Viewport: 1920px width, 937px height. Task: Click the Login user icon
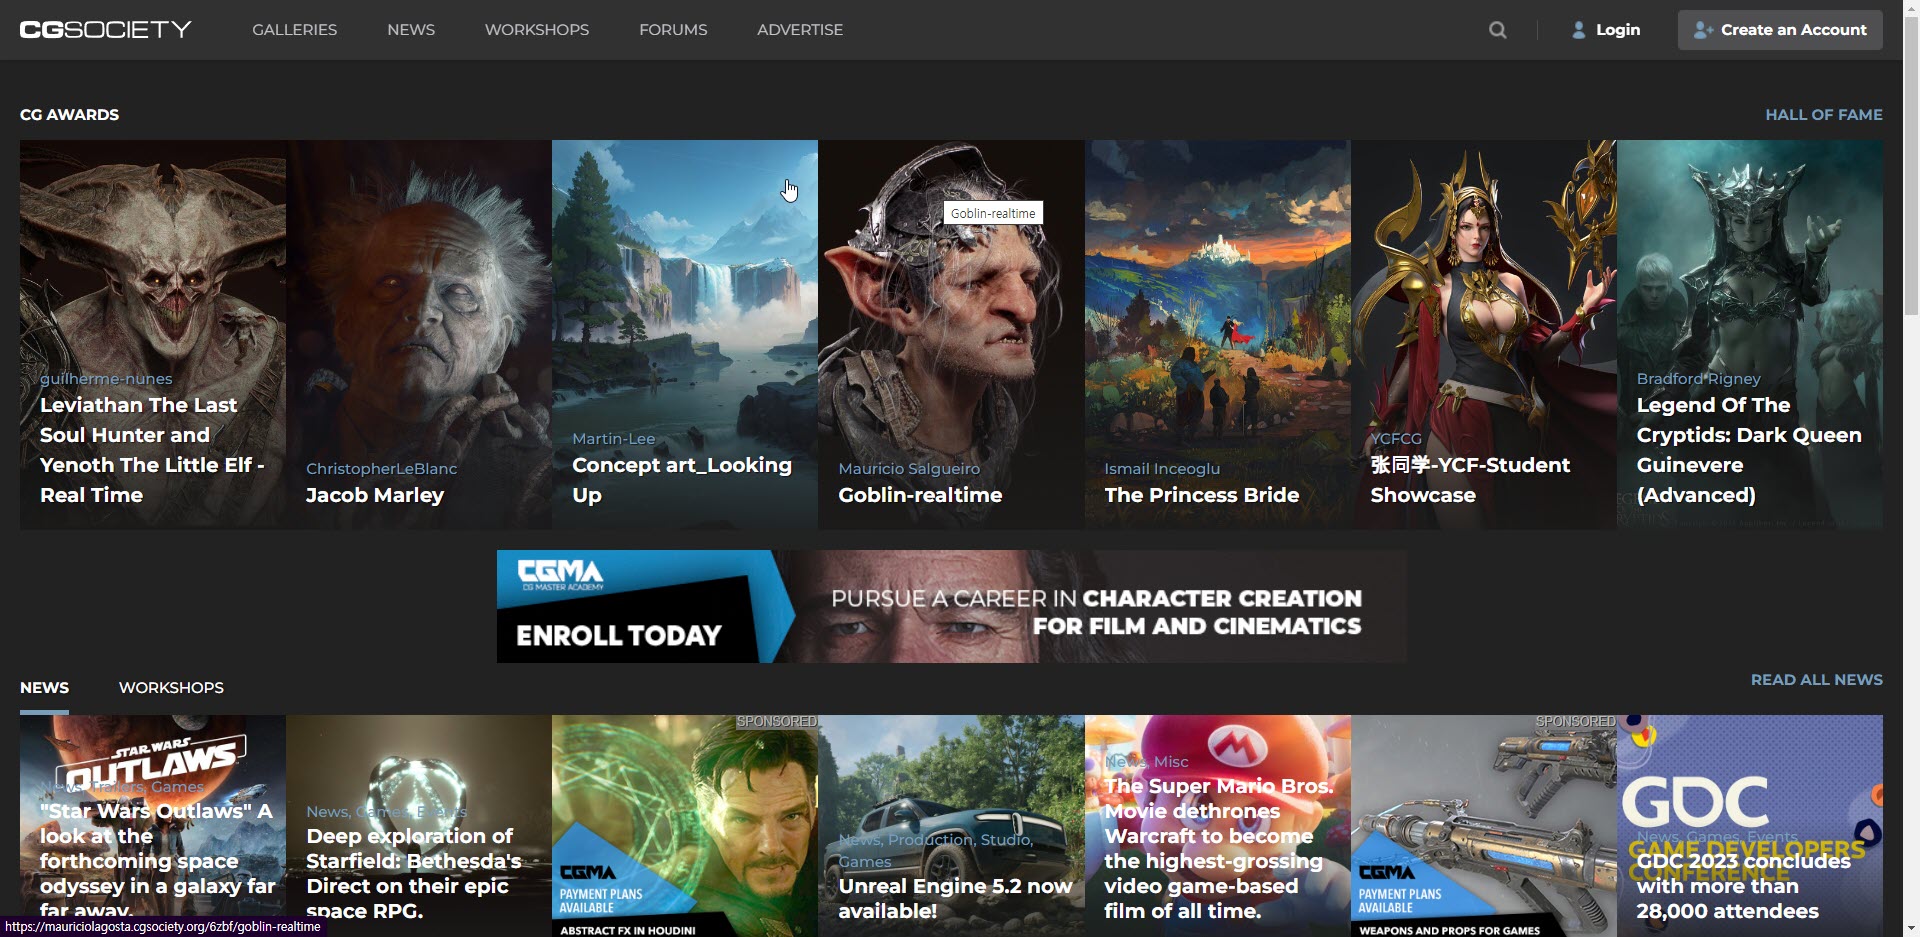(1579, 30)
